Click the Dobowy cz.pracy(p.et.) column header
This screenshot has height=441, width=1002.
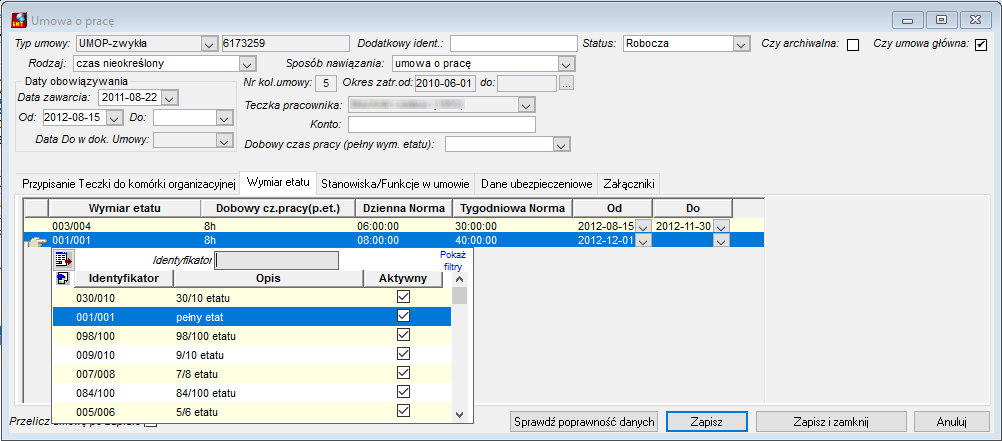tap(277, 208)
